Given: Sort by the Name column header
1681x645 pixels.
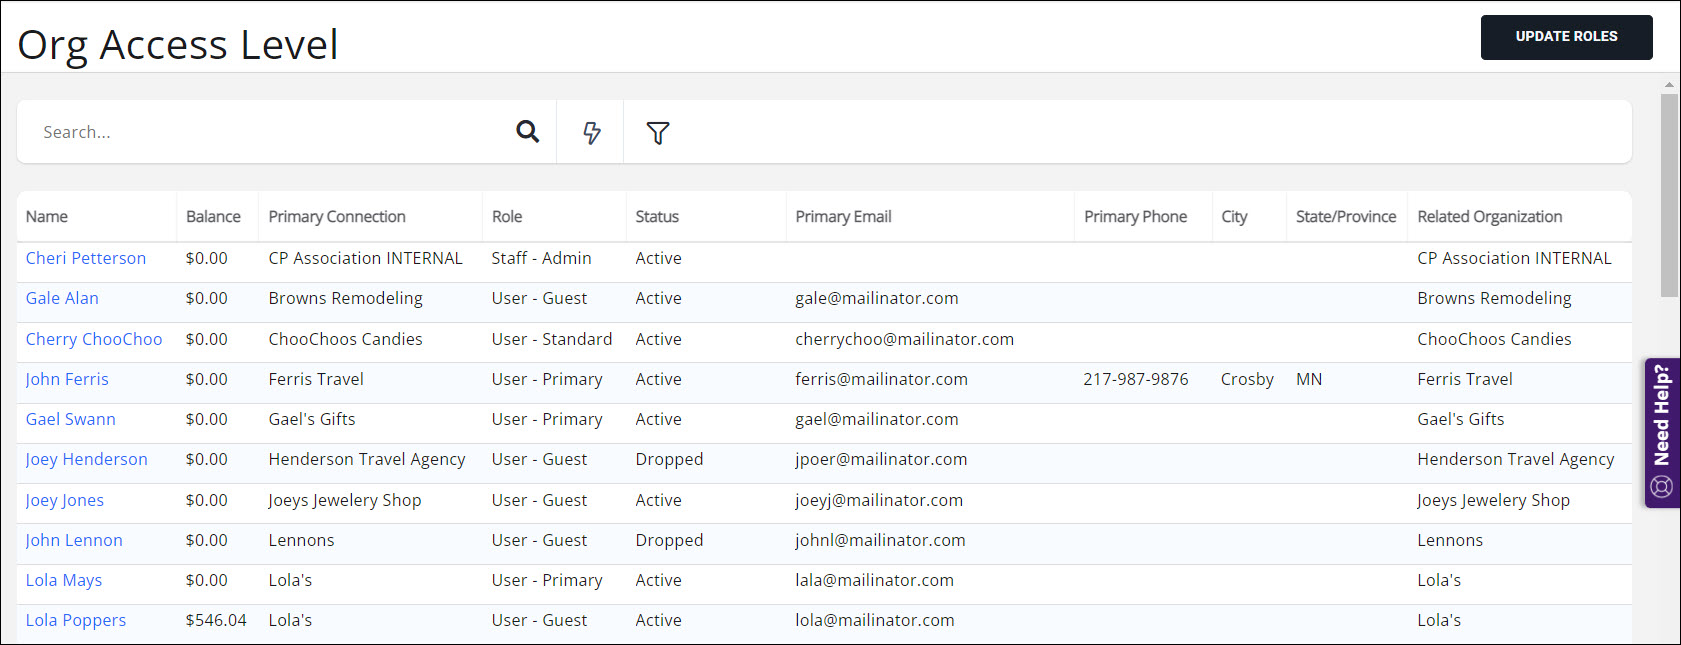Looking at the screenshot, I should [47, 217].
